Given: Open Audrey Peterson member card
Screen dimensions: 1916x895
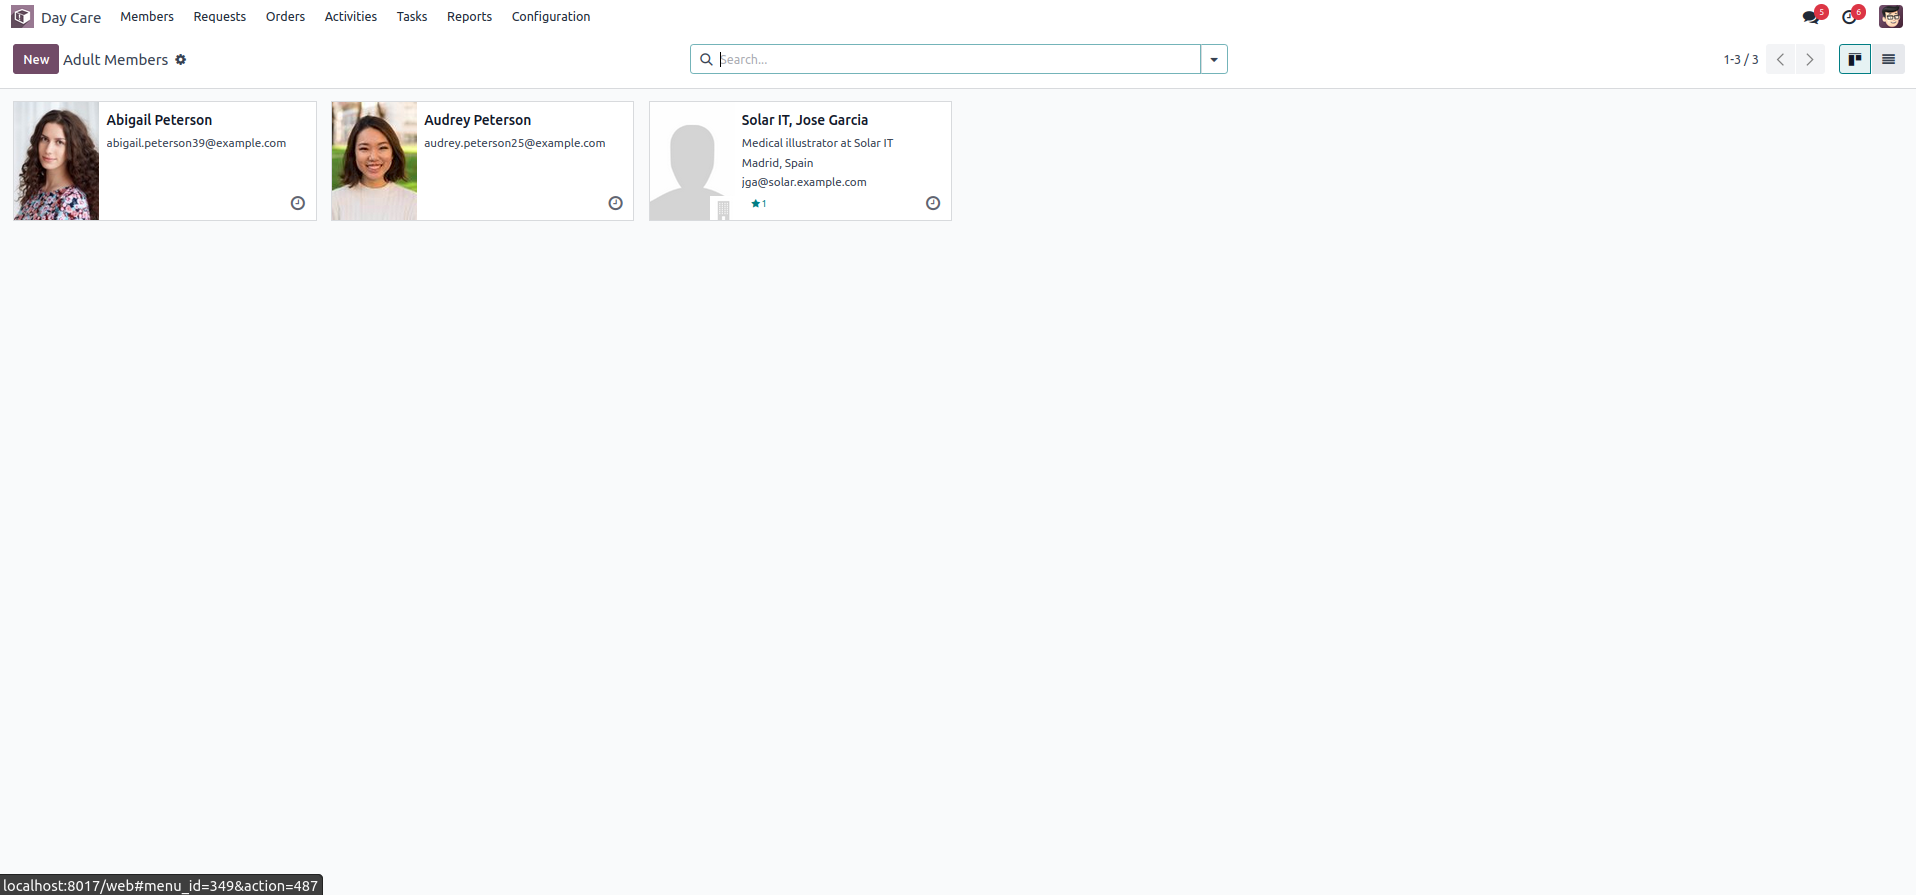Looking at the screenshot, I should (482, 161).
